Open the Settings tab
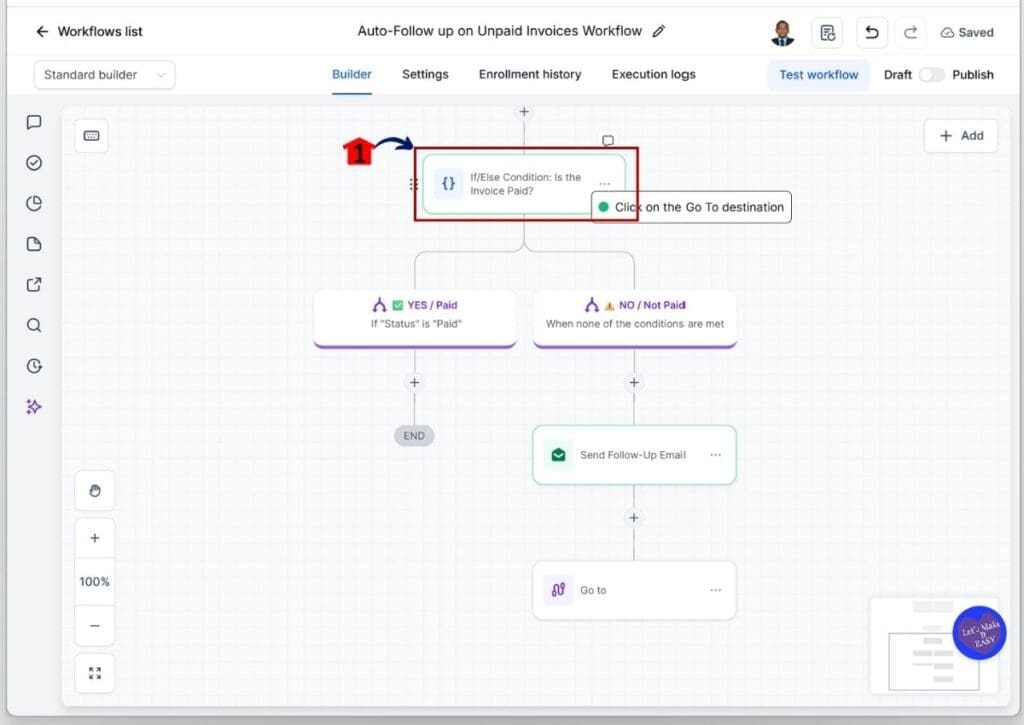 425,74
